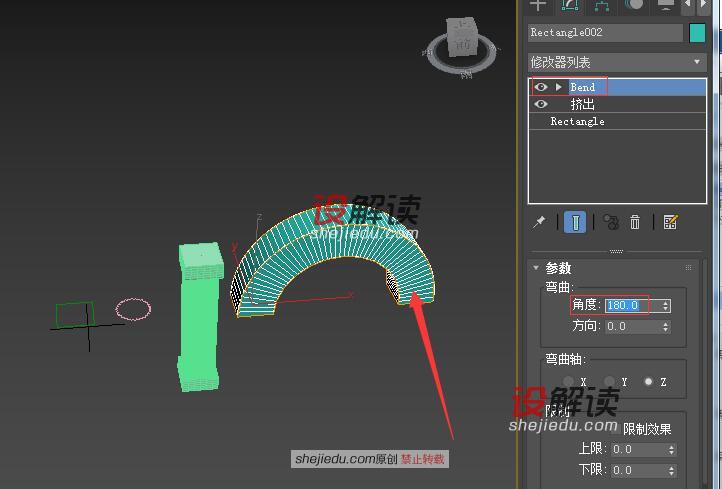Switch to the Modify panel tab
Screen dimensions: 722x489
570,5
